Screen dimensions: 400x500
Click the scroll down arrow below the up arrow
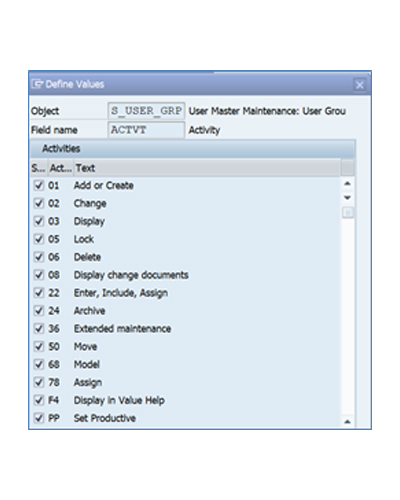click(x=347, y=198)
